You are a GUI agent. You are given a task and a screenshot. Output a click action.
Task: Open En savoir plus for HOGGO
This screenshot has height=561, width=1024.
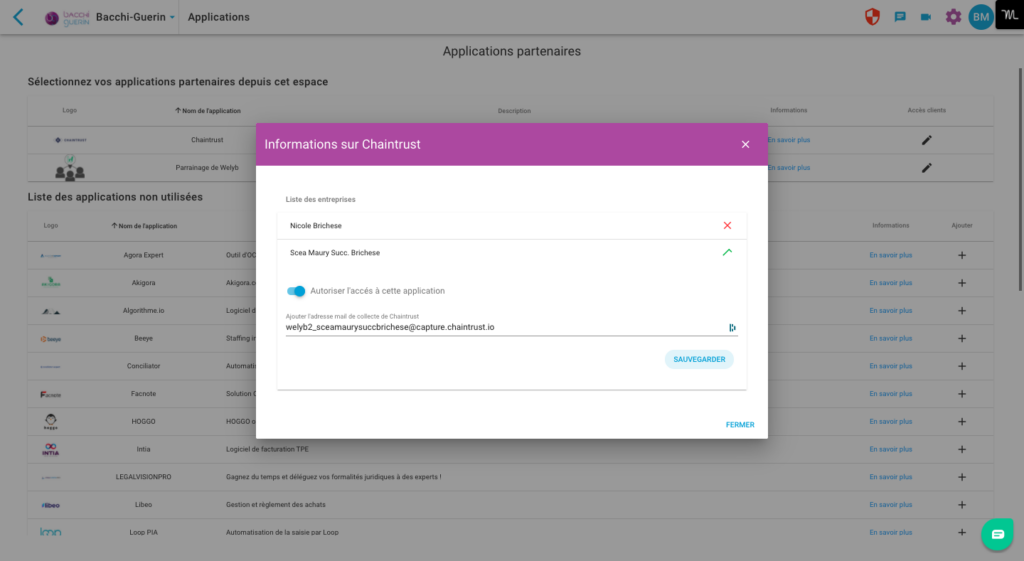point(890,422)
